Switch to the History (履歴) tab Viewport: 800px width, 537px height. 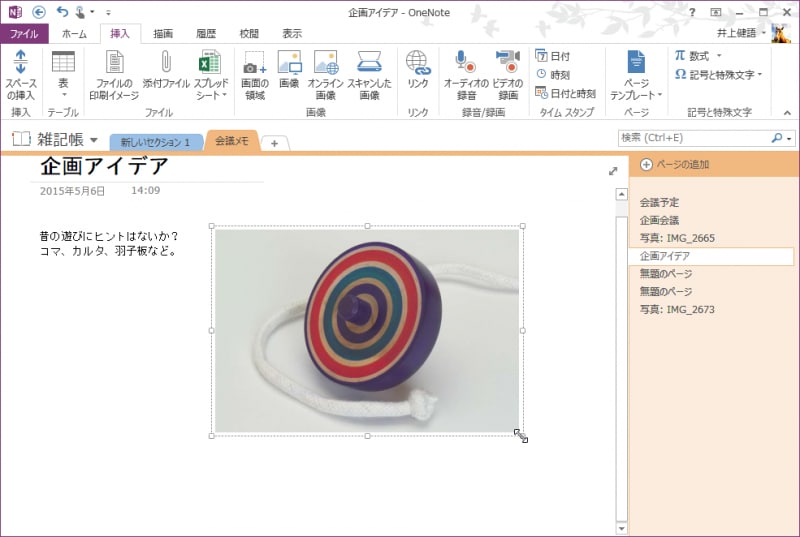206,34
